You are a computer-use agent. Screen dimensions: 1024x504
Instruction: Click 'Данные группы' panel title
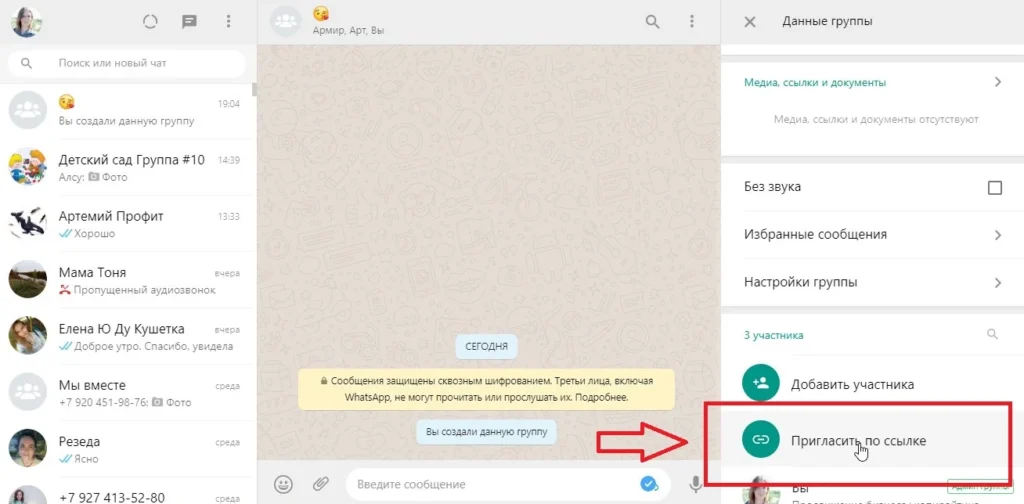point(827,22)
